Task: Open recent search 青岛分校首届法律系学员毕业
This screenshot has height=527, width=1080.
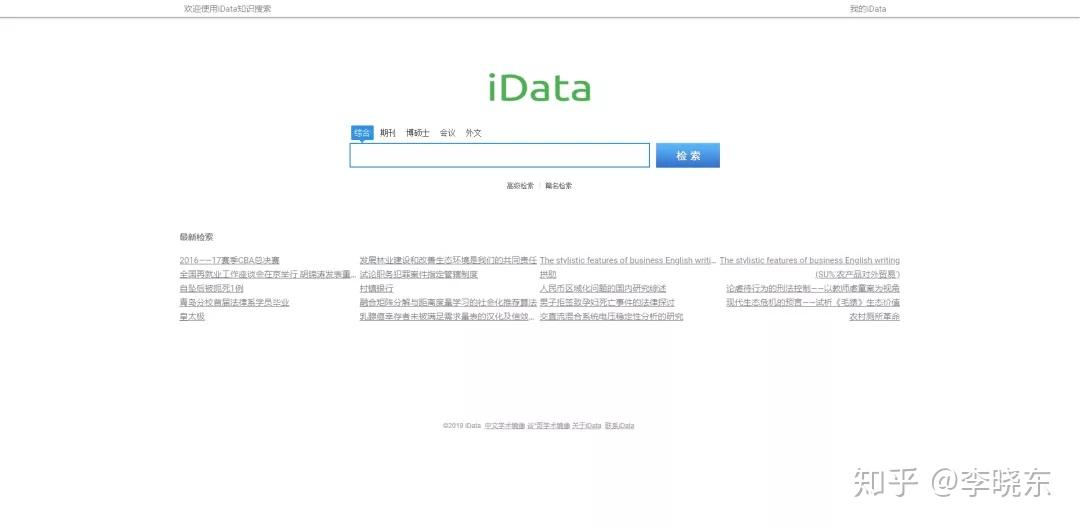Action: click(234, 302)
